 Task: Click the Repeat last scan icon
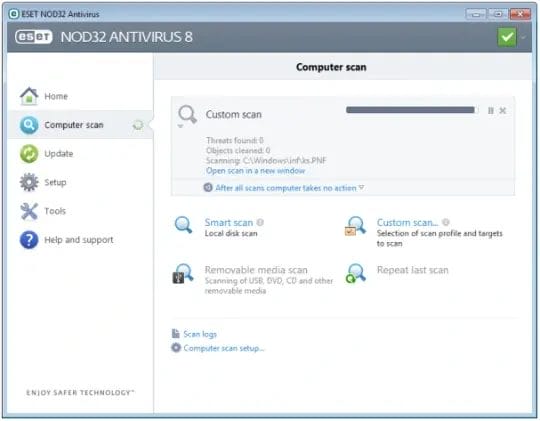coord(355,274)
